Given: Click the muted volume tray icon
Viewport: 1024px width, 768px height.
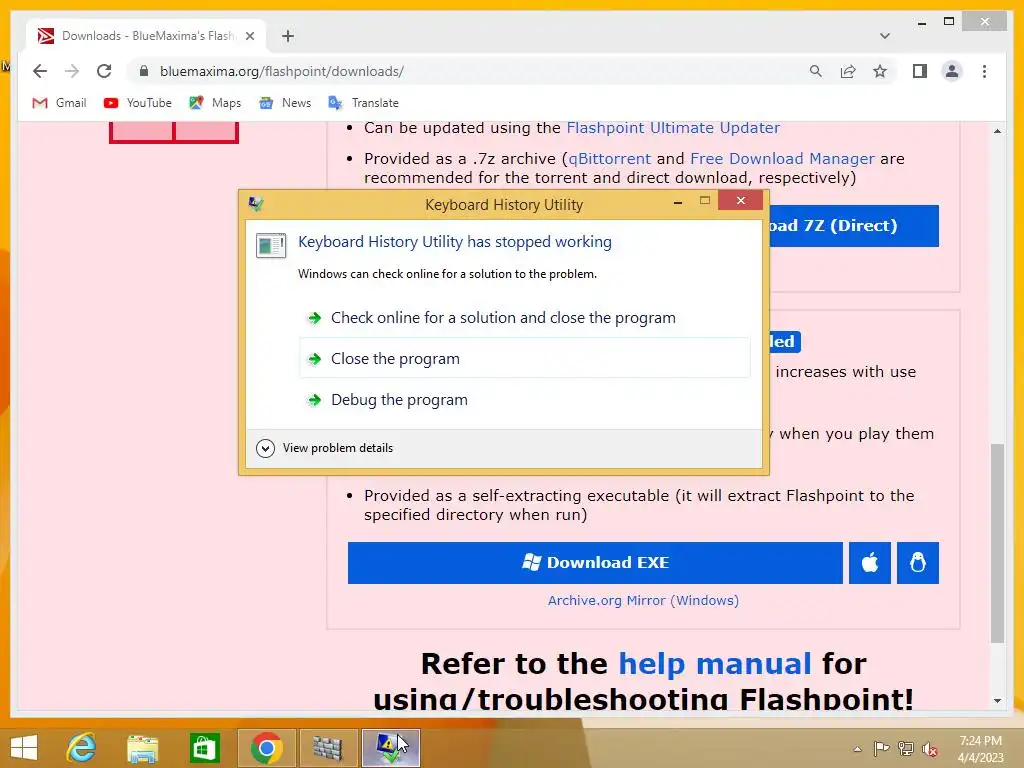Looking at the screenshot, I should tap(930, 748).
